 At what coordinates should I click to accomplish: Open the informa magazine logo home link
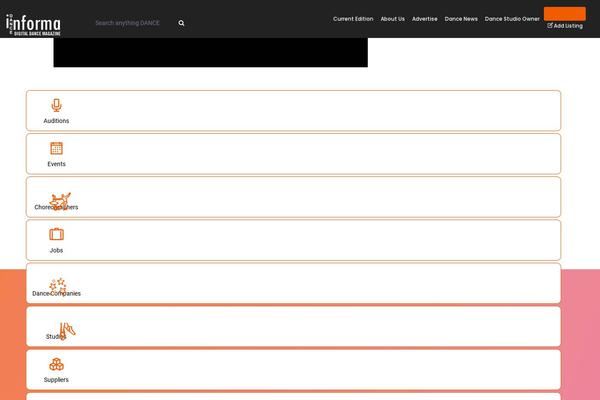pyautogui.click(x=33, y=24)
